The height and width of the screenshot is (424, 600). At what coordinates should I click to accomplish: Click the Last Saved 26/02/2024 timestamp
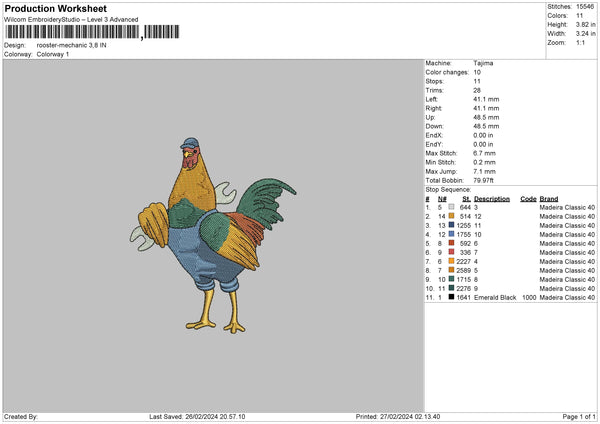pyautogui.click(x=197, y=416)
